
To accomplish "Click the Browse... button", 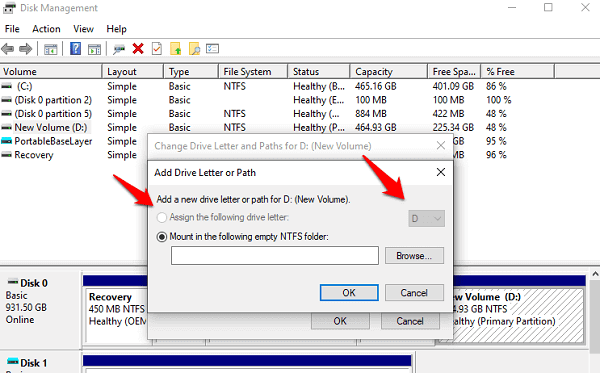I will click(414, 256).
